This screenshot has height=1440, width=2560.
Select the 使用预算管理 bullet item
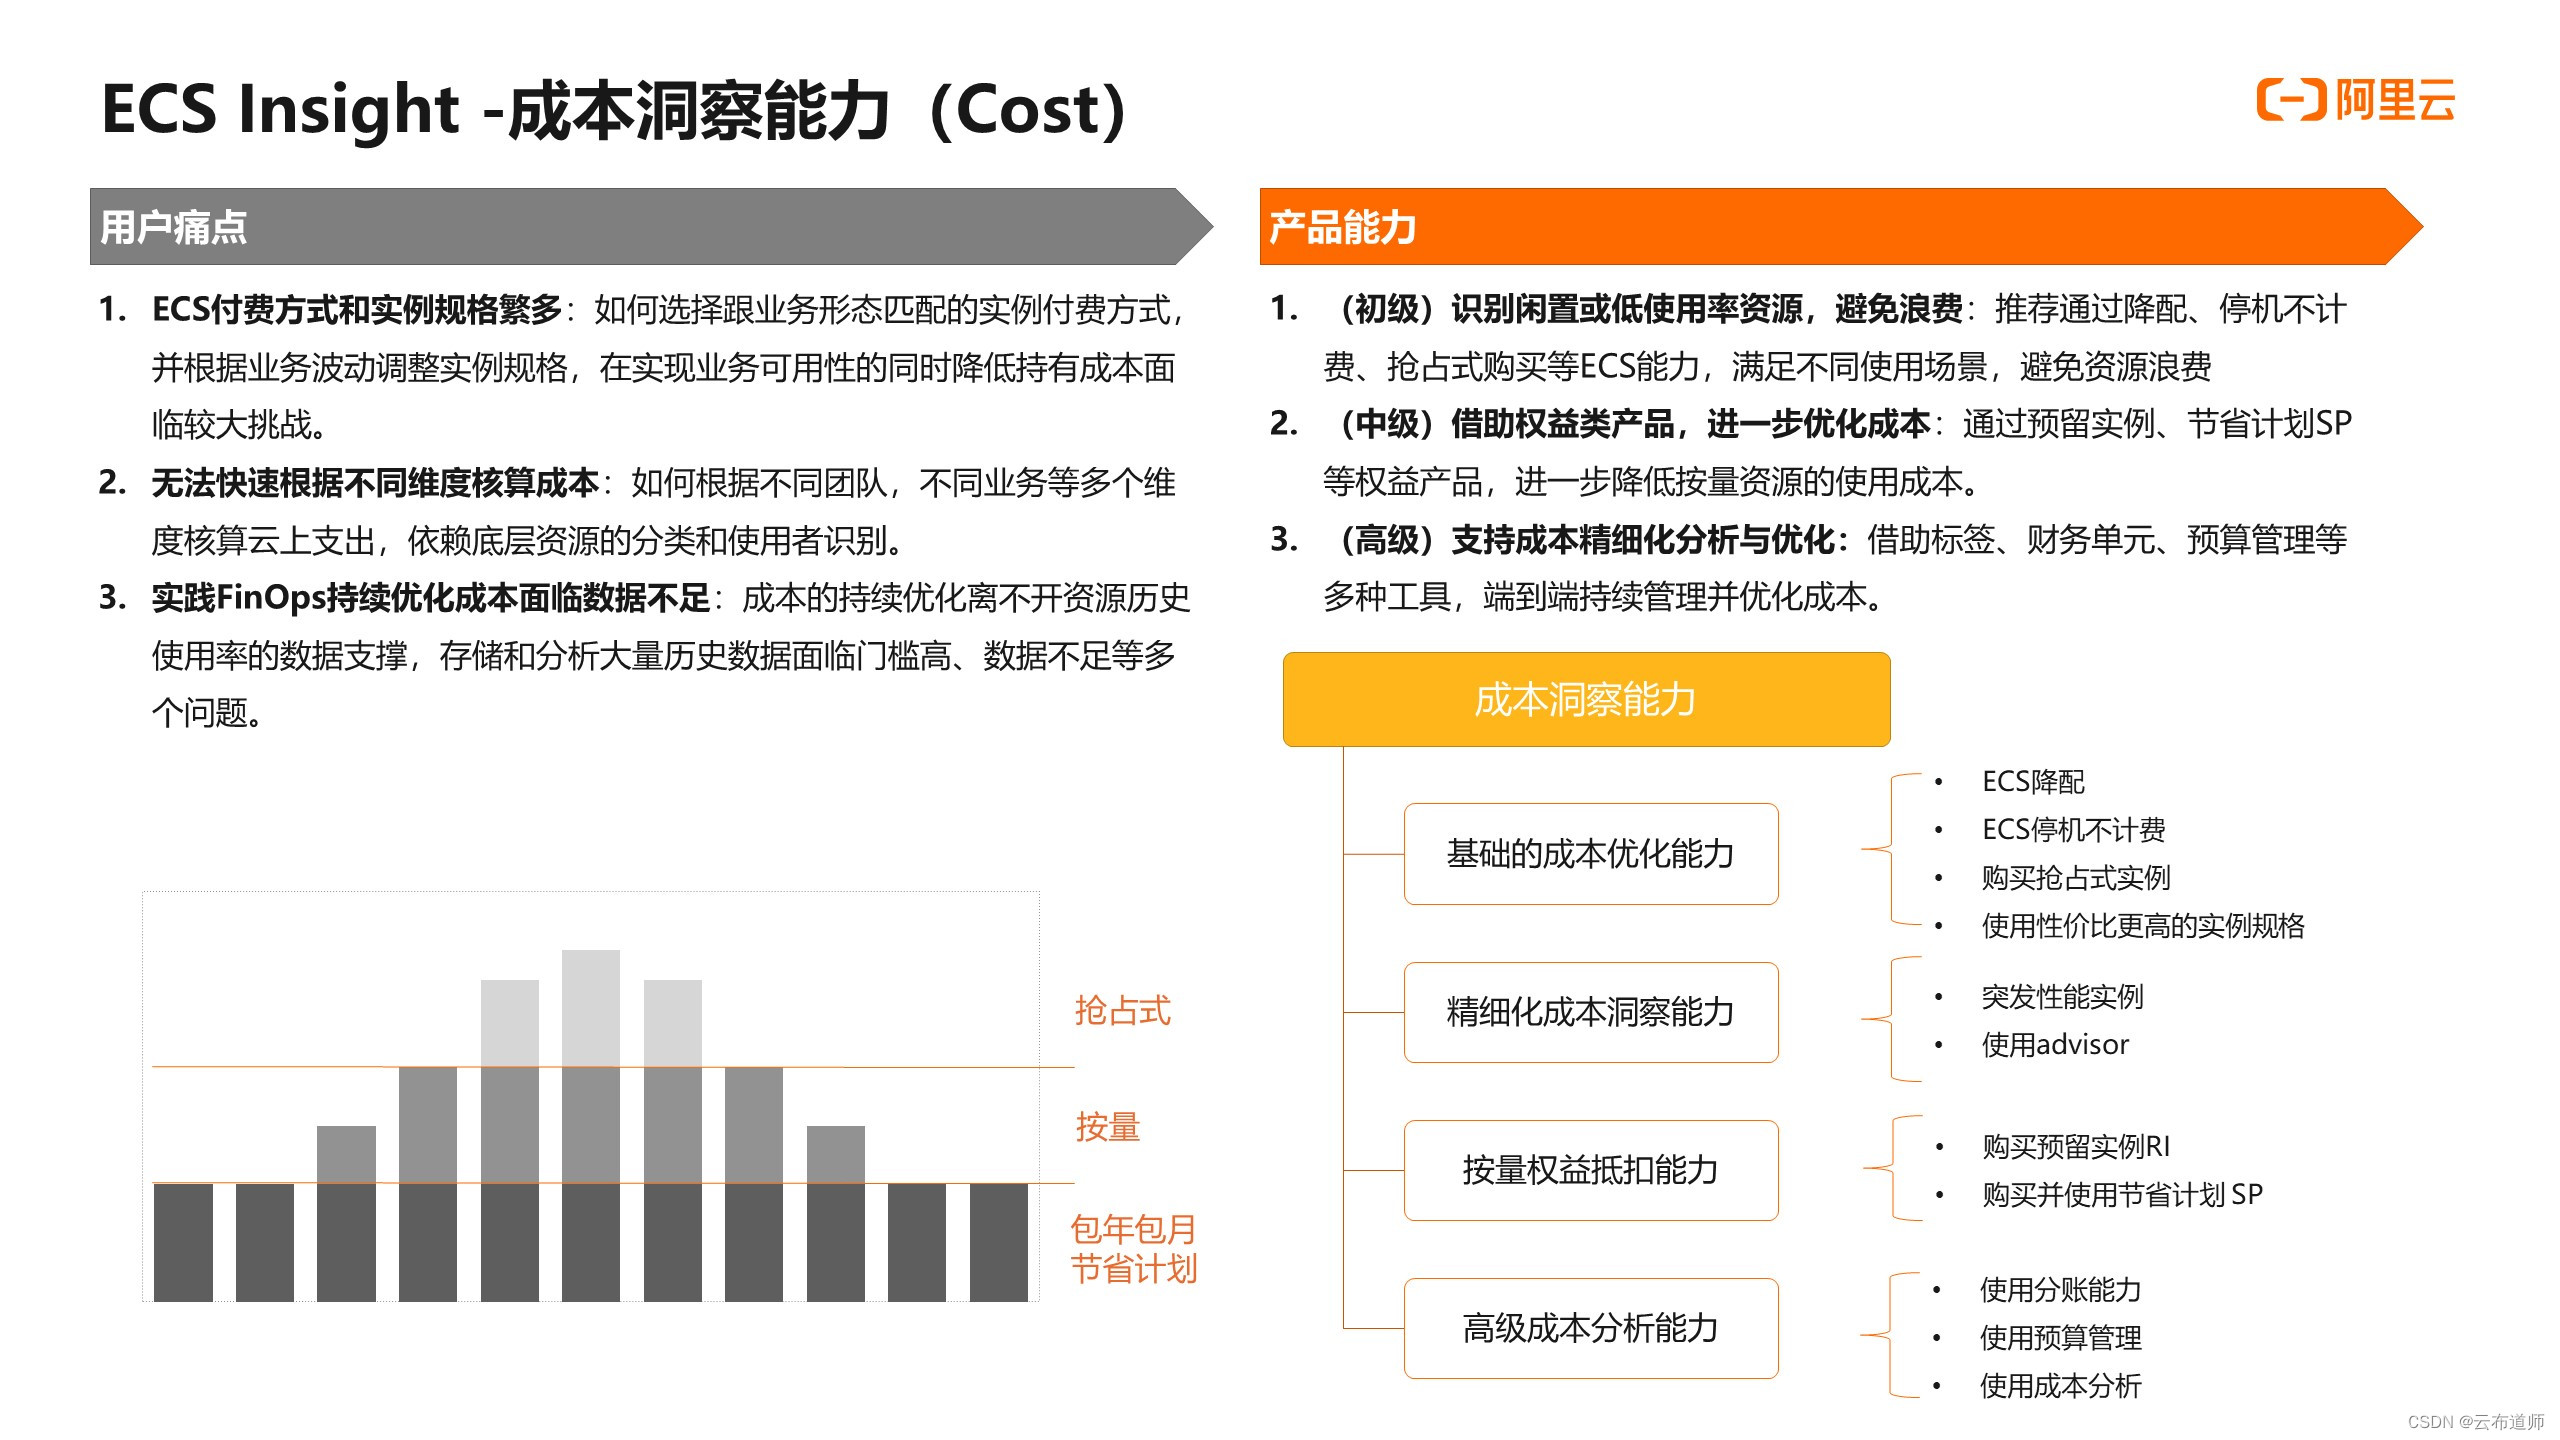(x=2060, y=1338)
